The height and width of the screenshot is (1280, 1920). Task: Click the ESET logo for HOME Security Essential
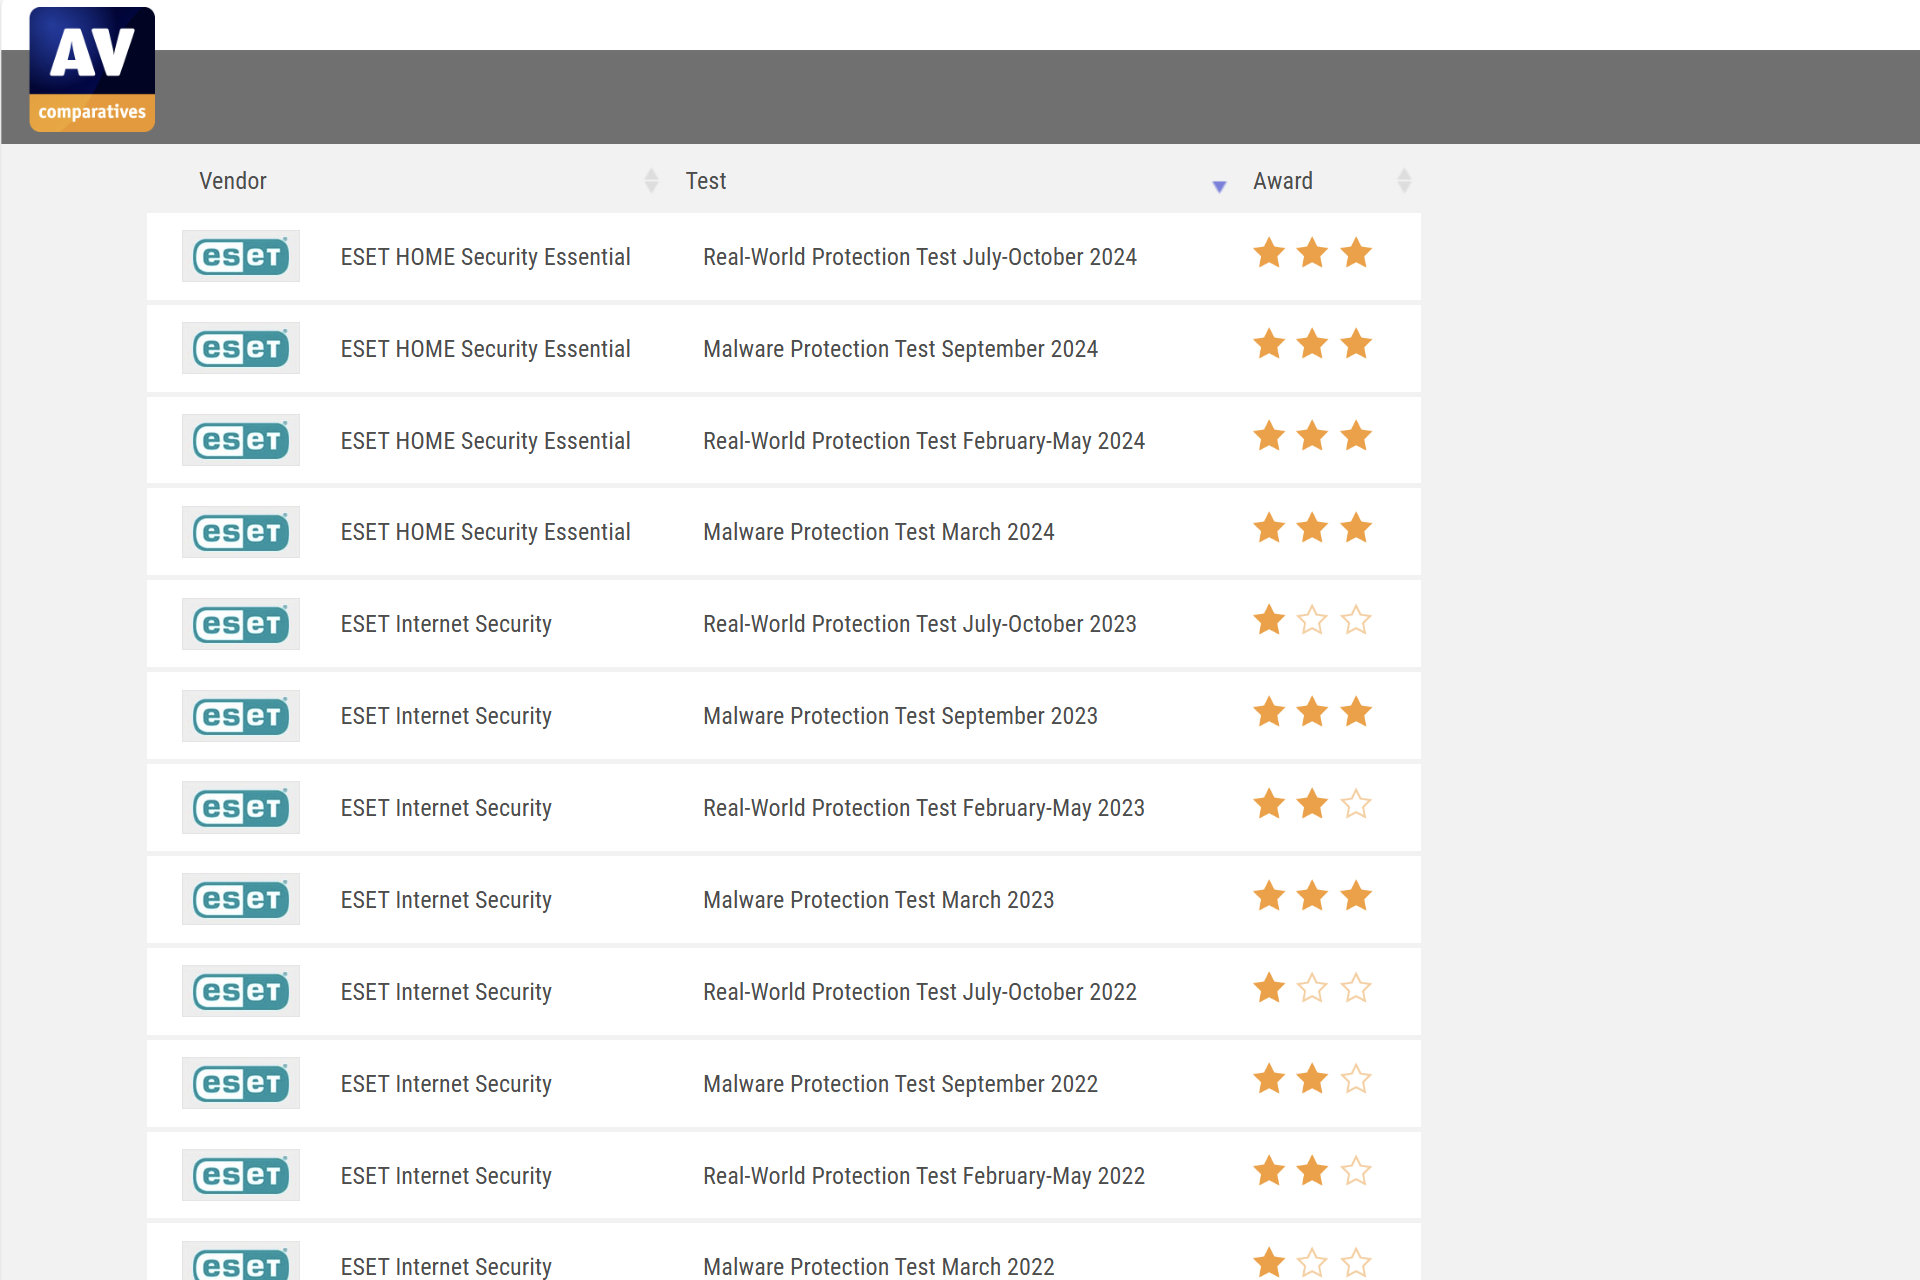coord(240,254)
